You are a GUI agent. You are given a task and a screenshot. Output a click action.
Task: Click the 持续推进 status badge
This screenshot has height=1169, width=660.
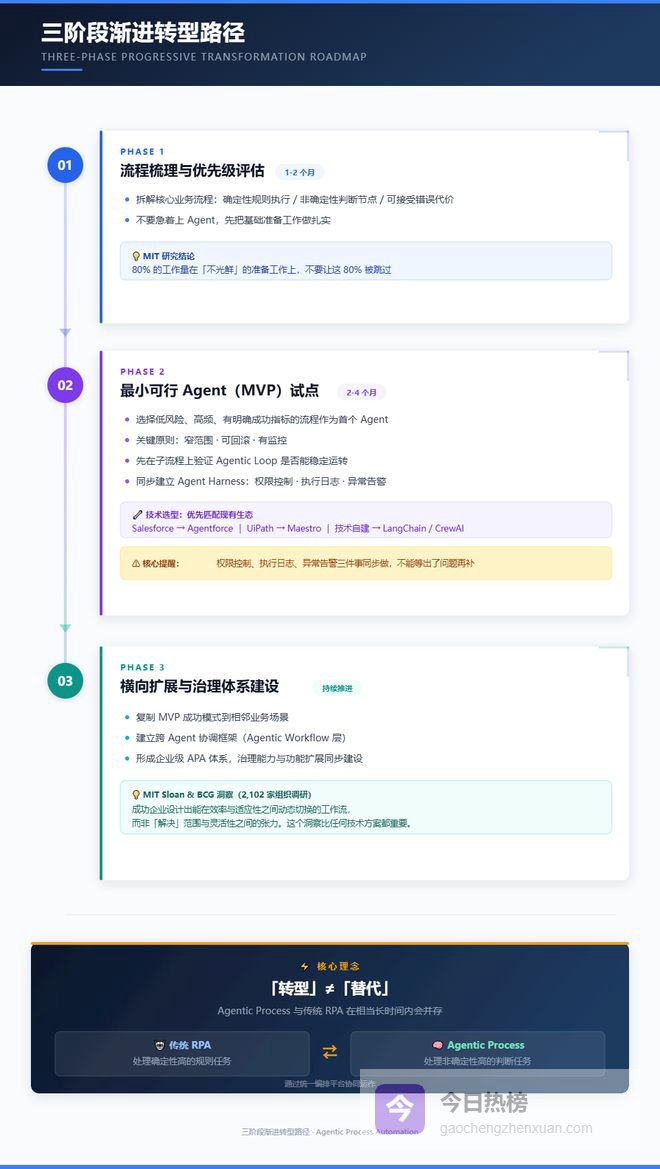pyautogui.click(x=337, y=688)
